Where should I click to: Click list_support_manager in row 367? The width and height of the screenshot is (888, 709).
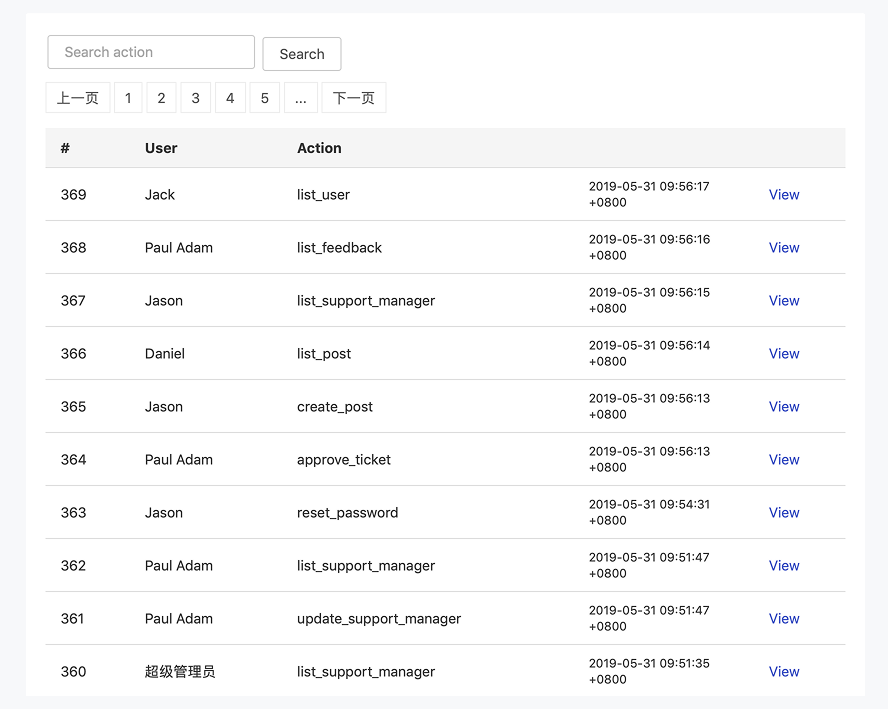[x=366, y=300]
